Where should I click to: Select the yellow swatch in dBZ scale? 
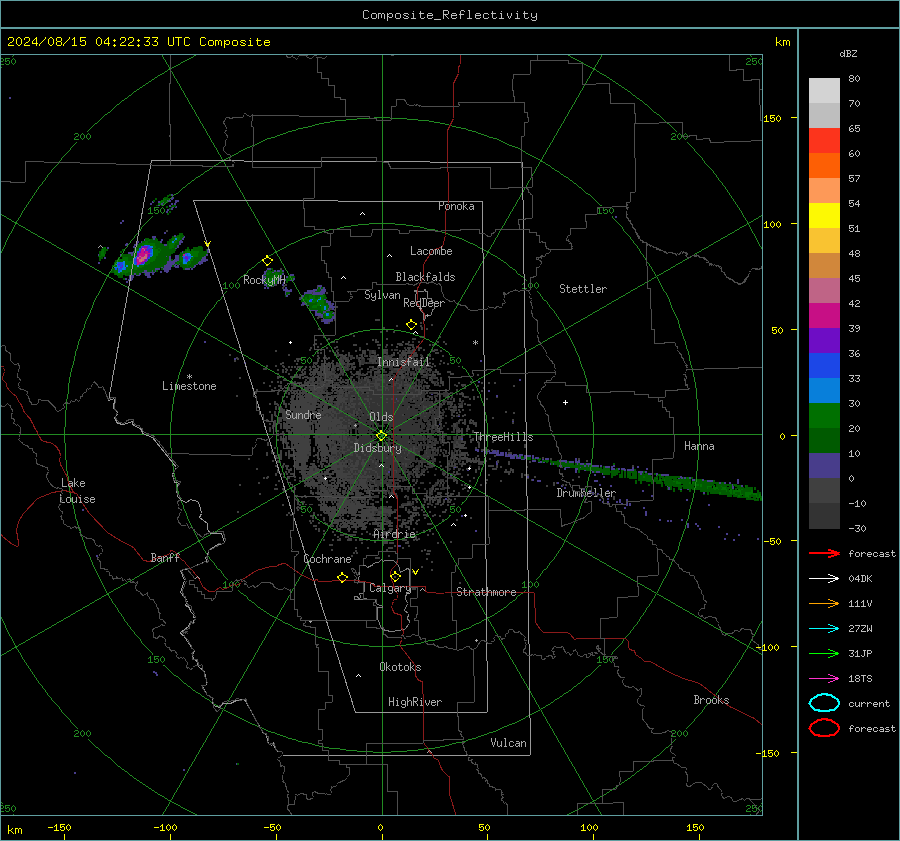click(824, 216)
